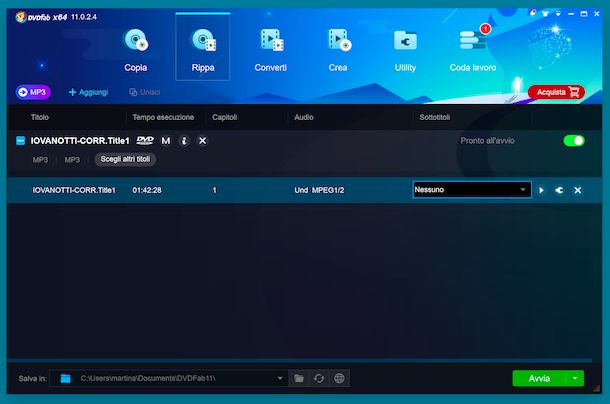The image size is (610, 404).
Task: Click the Tempo esecuzione column header
Action: click(163, 117)
